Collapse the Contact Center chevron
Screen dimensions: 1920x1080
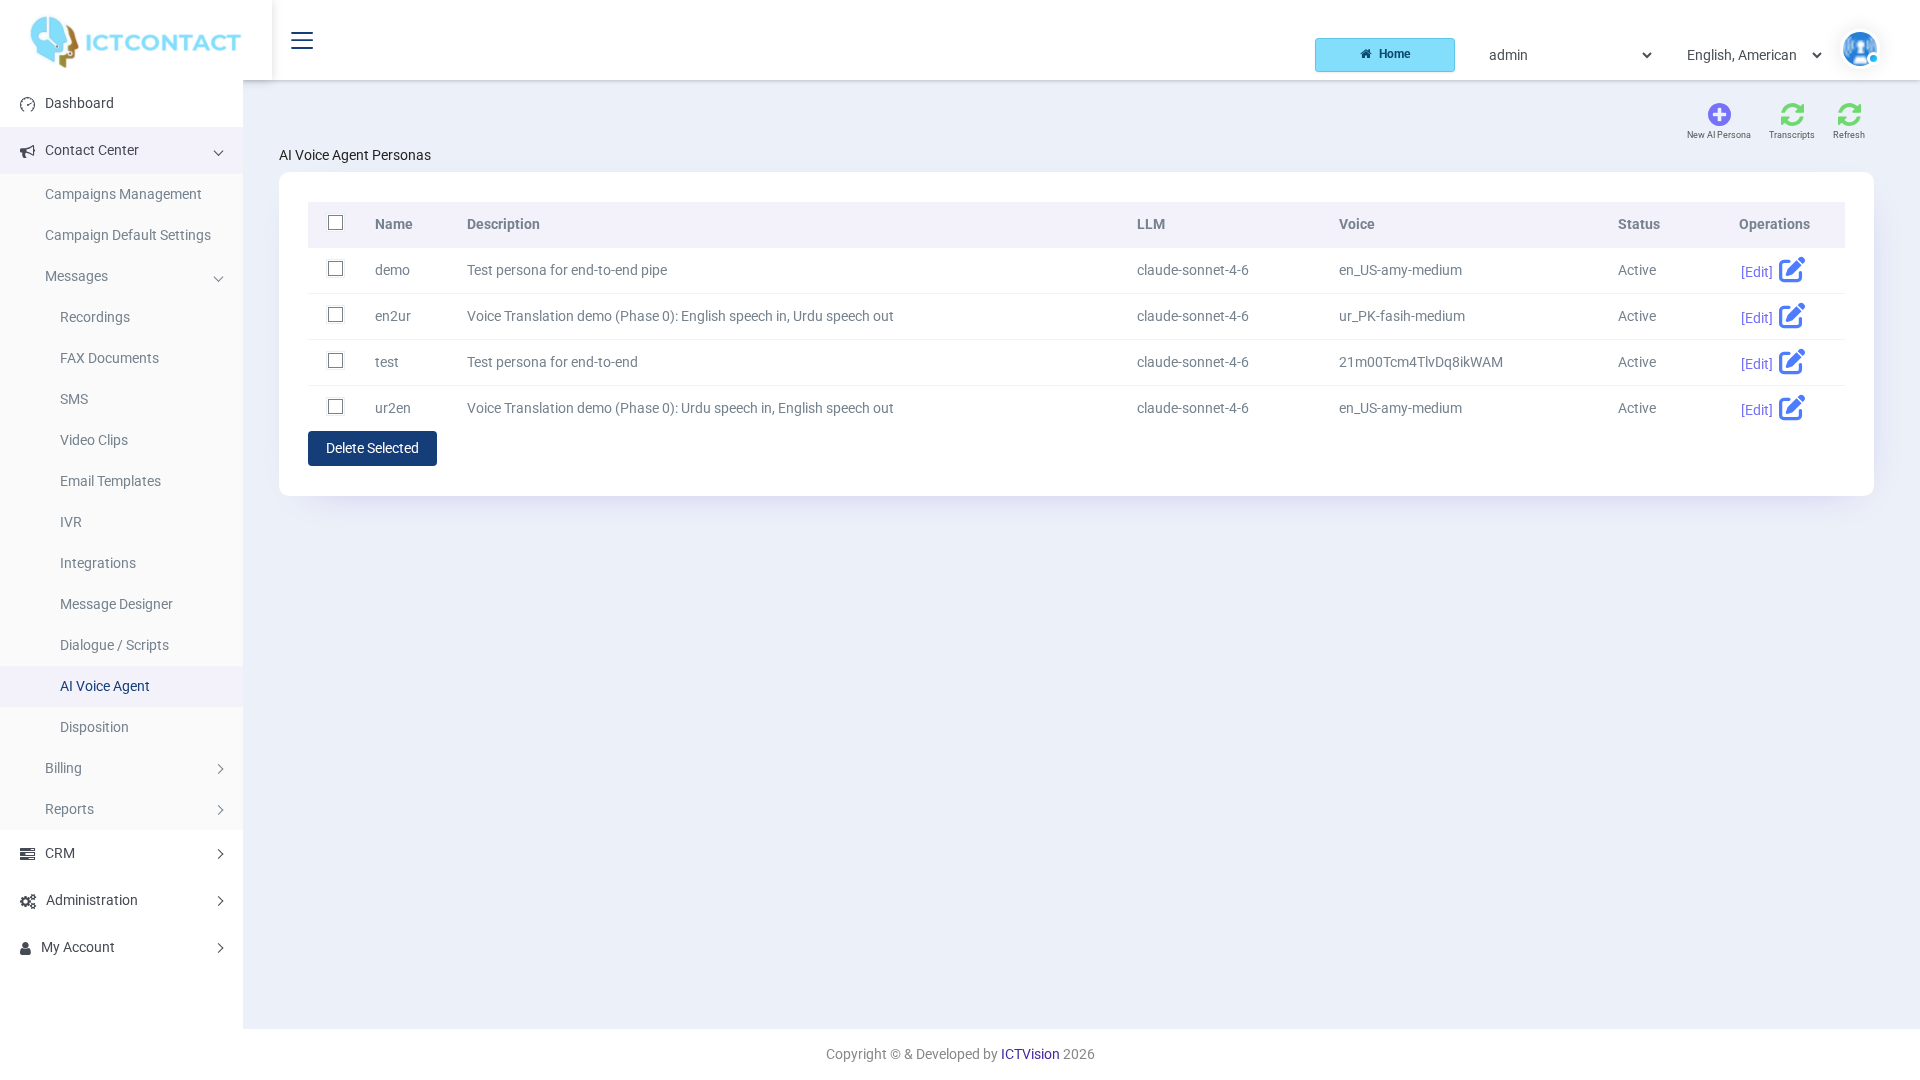(x=218, y=153)
